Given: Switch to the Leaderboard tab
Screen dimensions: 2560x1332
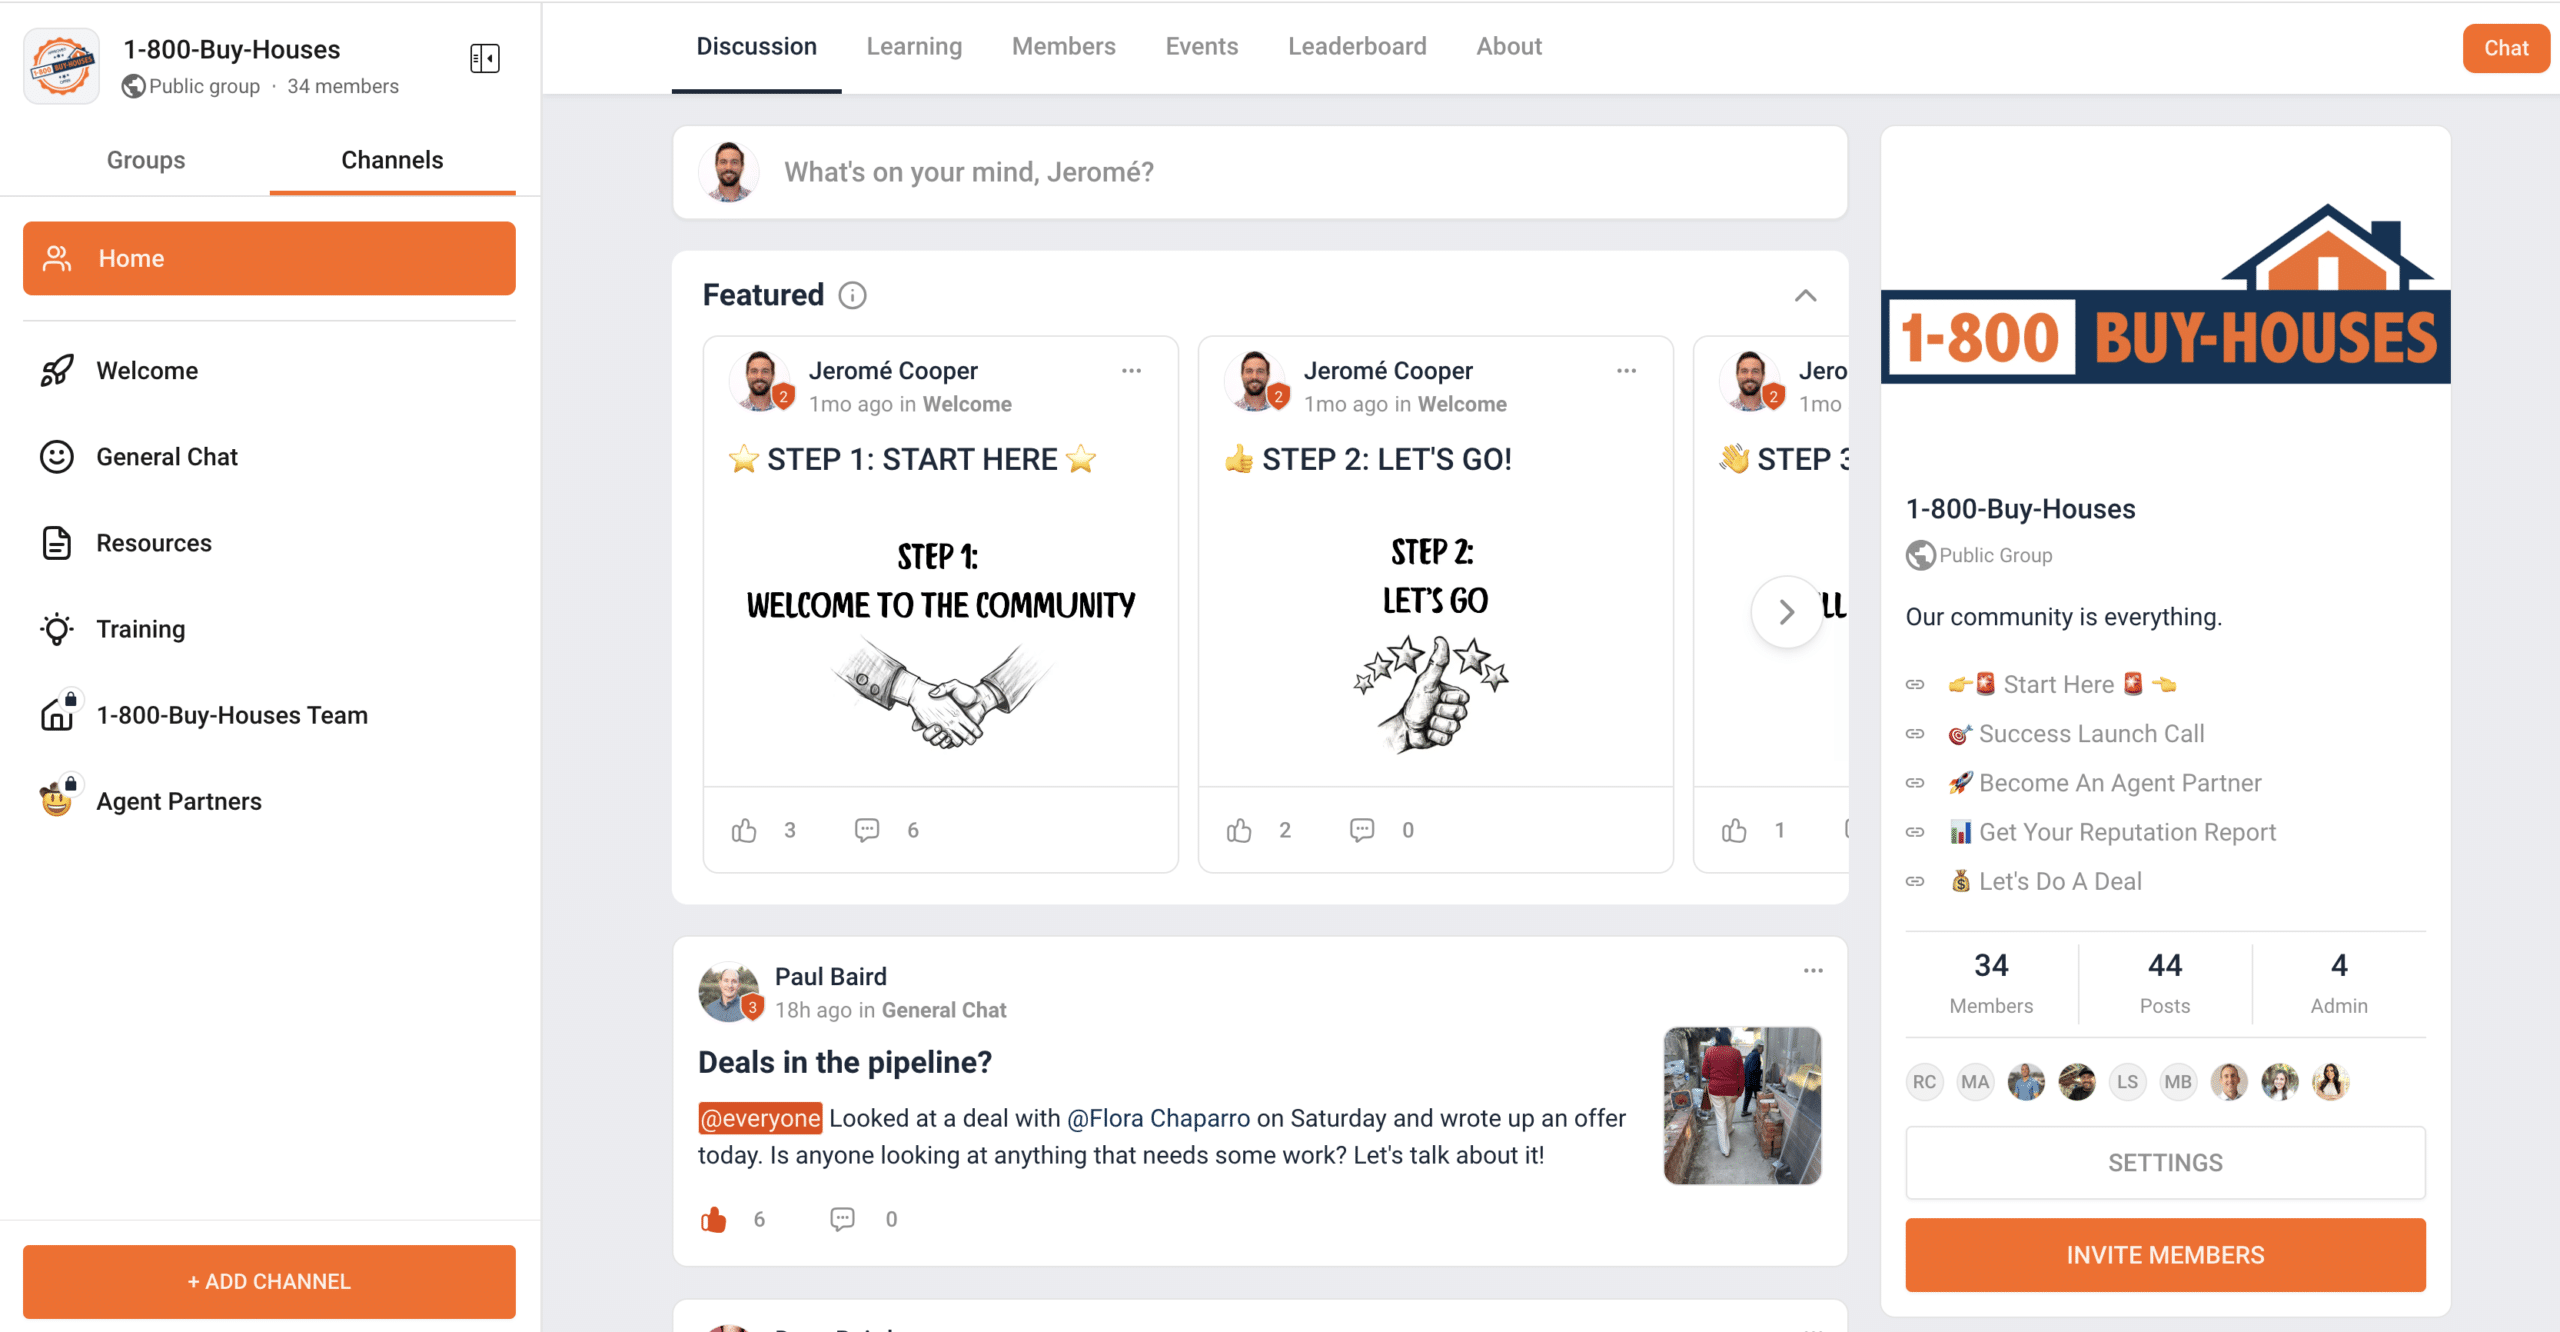Looking at the screenshot, I should coord(1356,47).
